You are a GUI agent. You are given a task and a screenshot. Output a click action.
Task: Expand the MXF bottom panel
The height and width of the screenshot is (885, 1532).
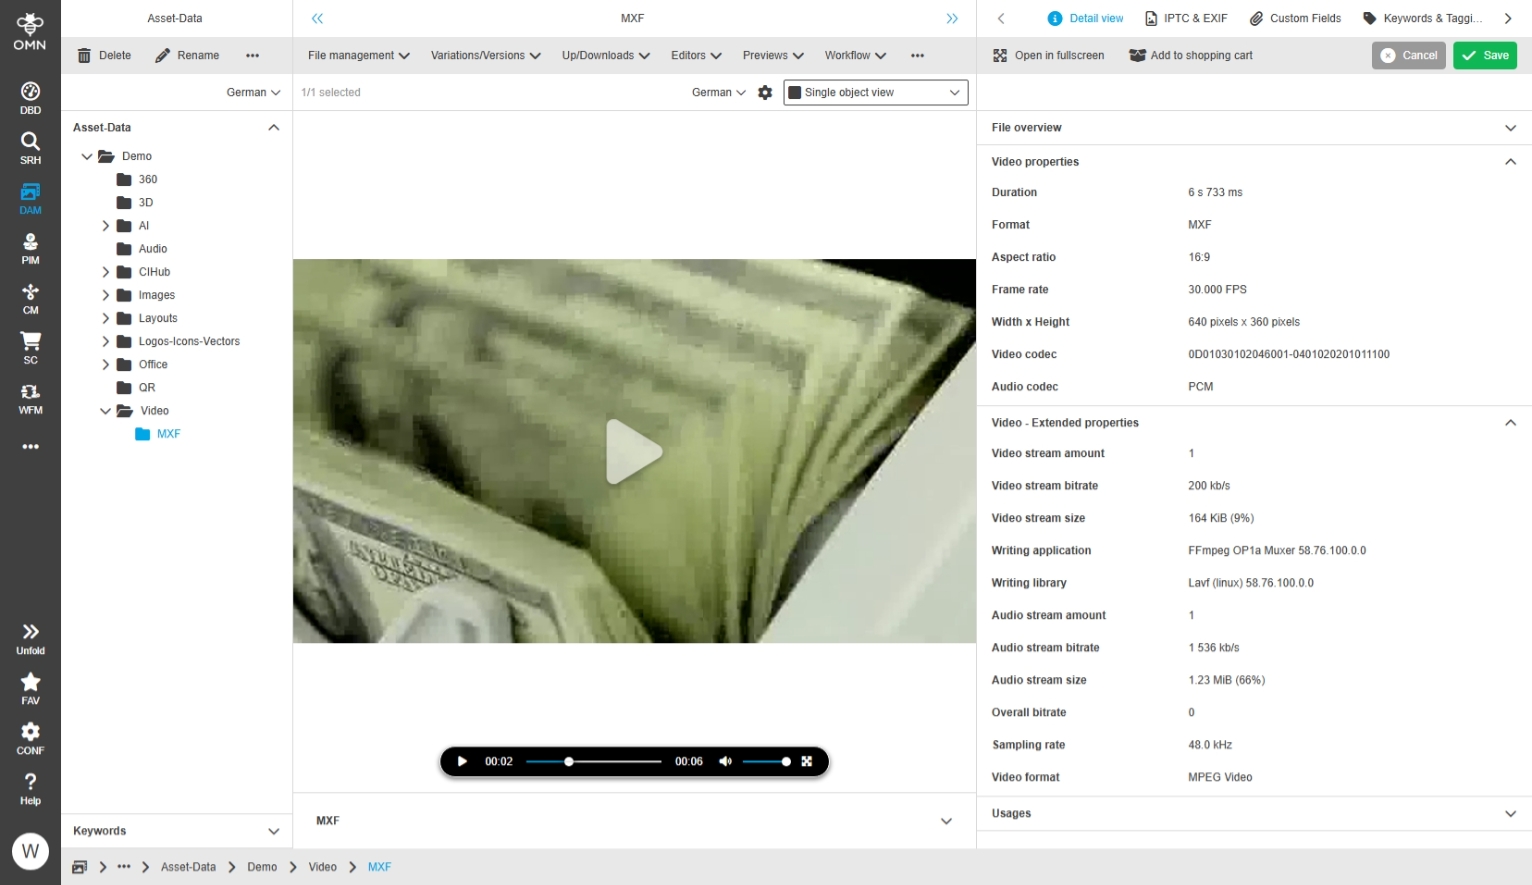(946, 821)
